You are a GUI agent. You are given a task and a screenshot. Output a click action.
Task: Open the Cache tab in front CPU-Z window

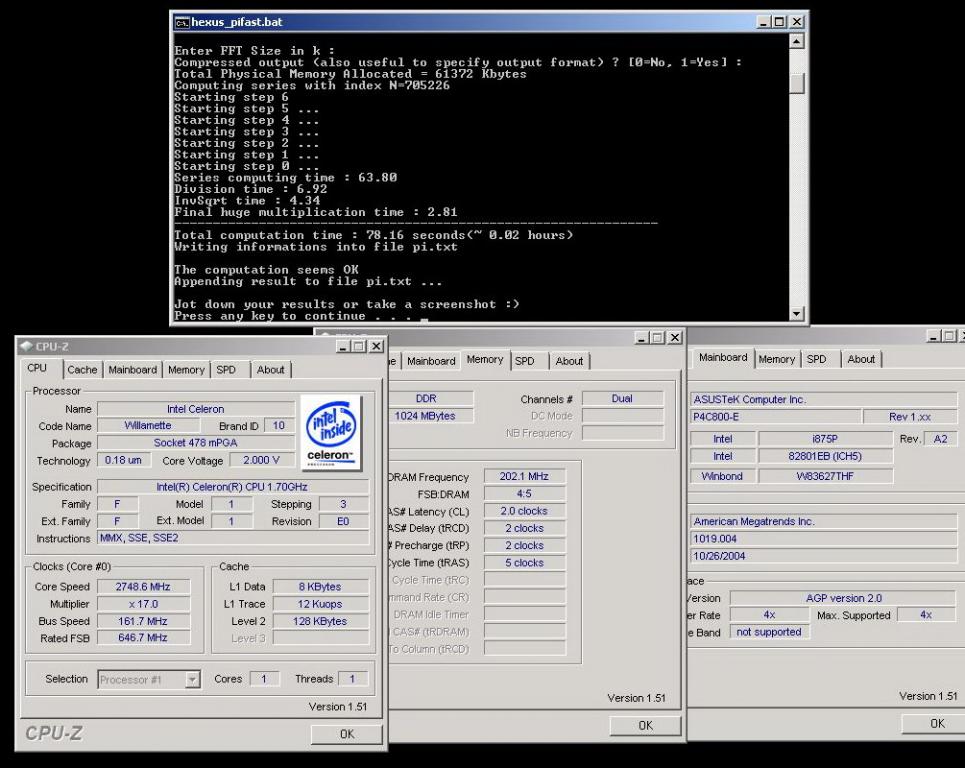coord(82,370)
